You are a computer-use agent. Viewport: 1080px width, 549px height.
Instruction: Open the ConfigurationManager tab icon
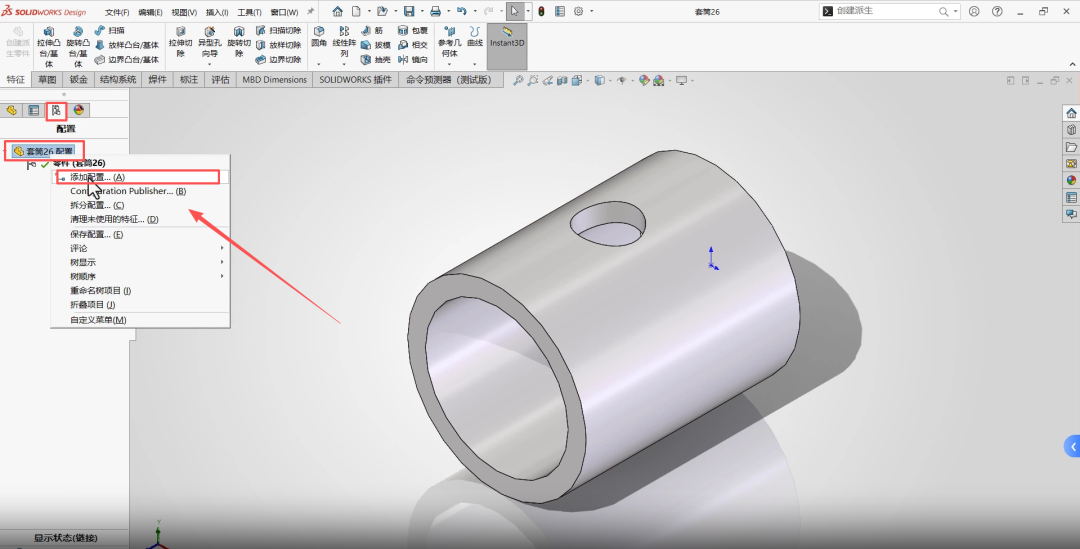[x=56, y=110]
